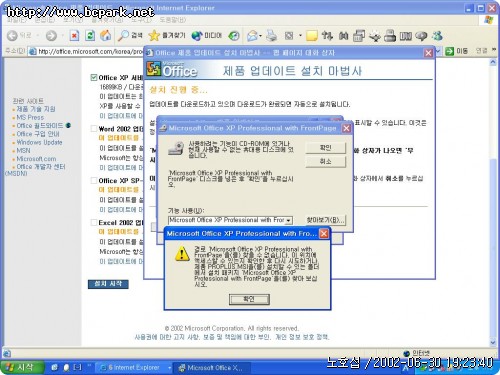Click the Mail envelope toolbar icon
This screenshot has height=375, width=500.
pos(252,36)
